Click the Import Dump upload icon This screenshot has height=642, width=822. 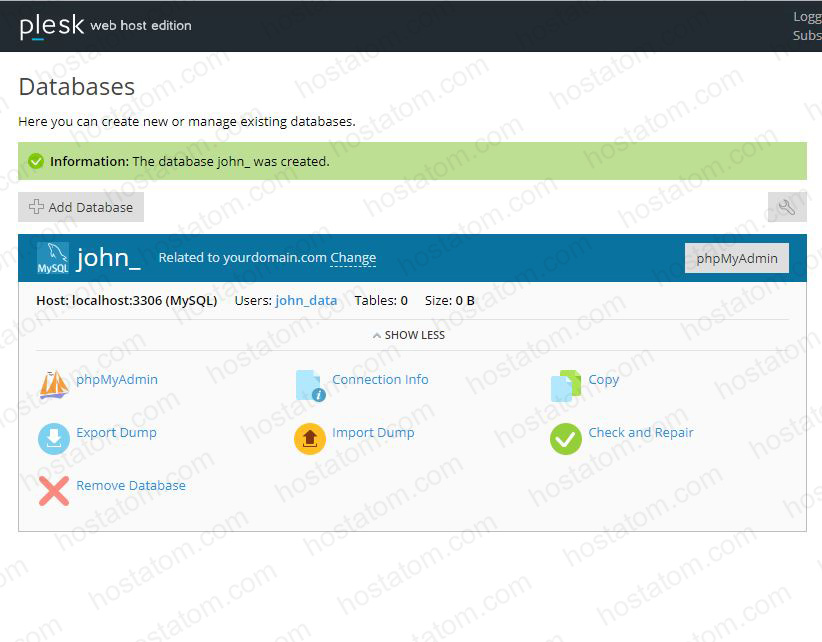[307, 433]
